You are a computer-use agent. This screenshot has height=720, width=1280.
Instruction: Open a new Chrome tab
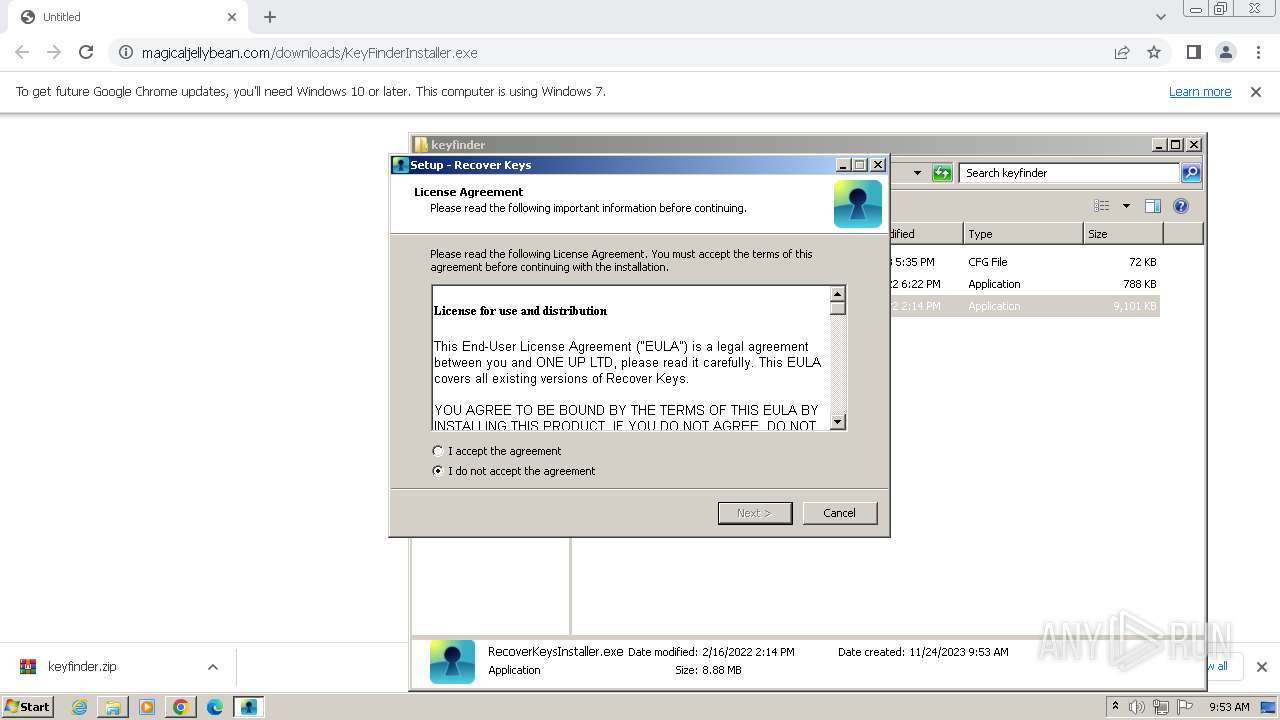pos(270,17)
